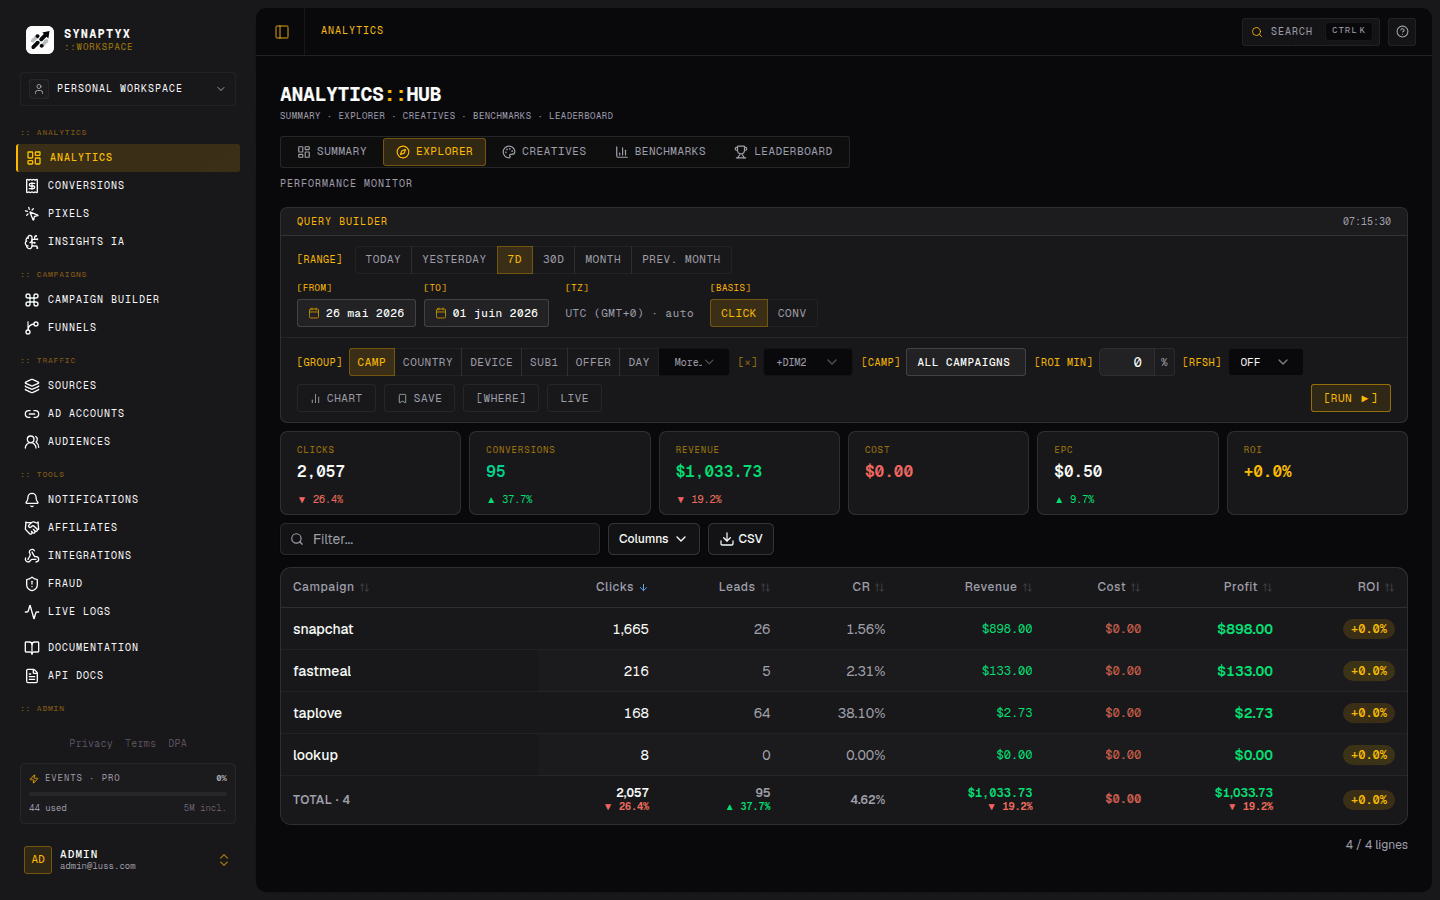Open Live Logs in the sidebar
The height and width of the screenshot is (900, 1440).
(x=128, y=612)
